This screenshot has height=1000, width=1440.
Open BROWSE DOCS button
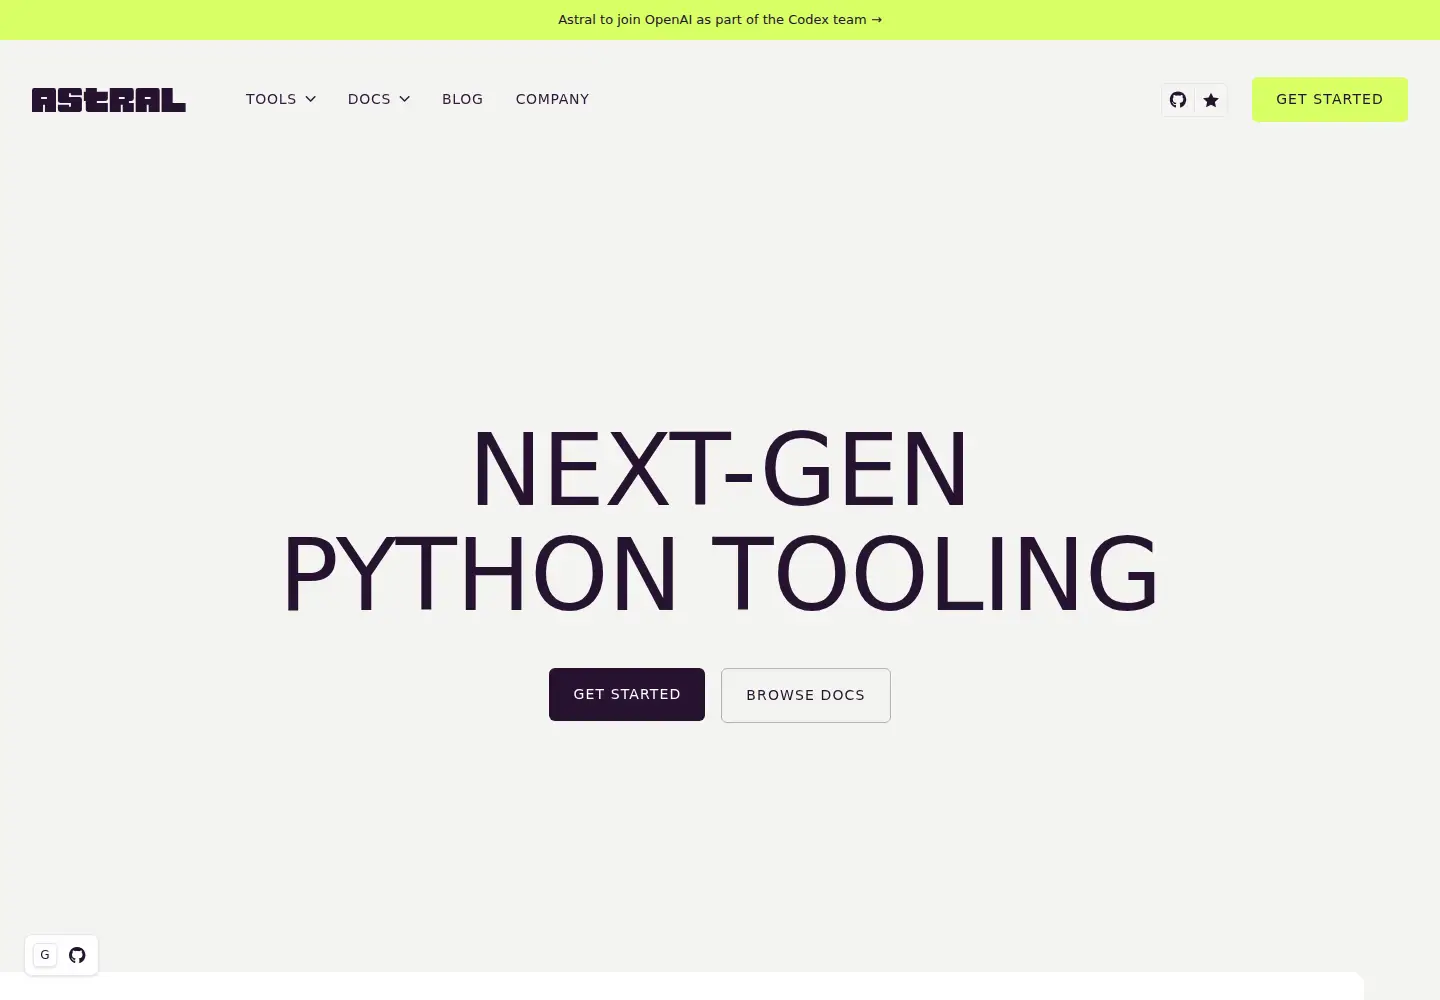point(806,695)
